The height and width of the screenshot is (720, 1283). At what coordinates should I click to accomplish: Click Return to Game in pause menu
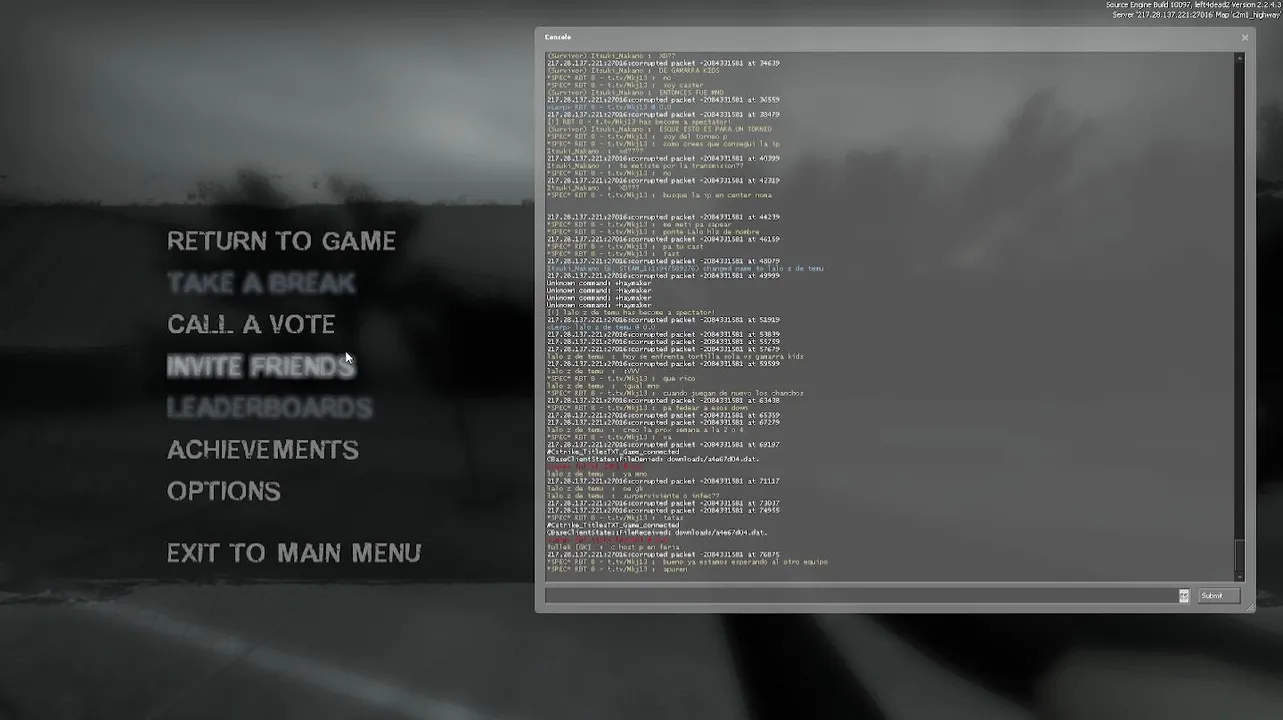pos(281,241)
